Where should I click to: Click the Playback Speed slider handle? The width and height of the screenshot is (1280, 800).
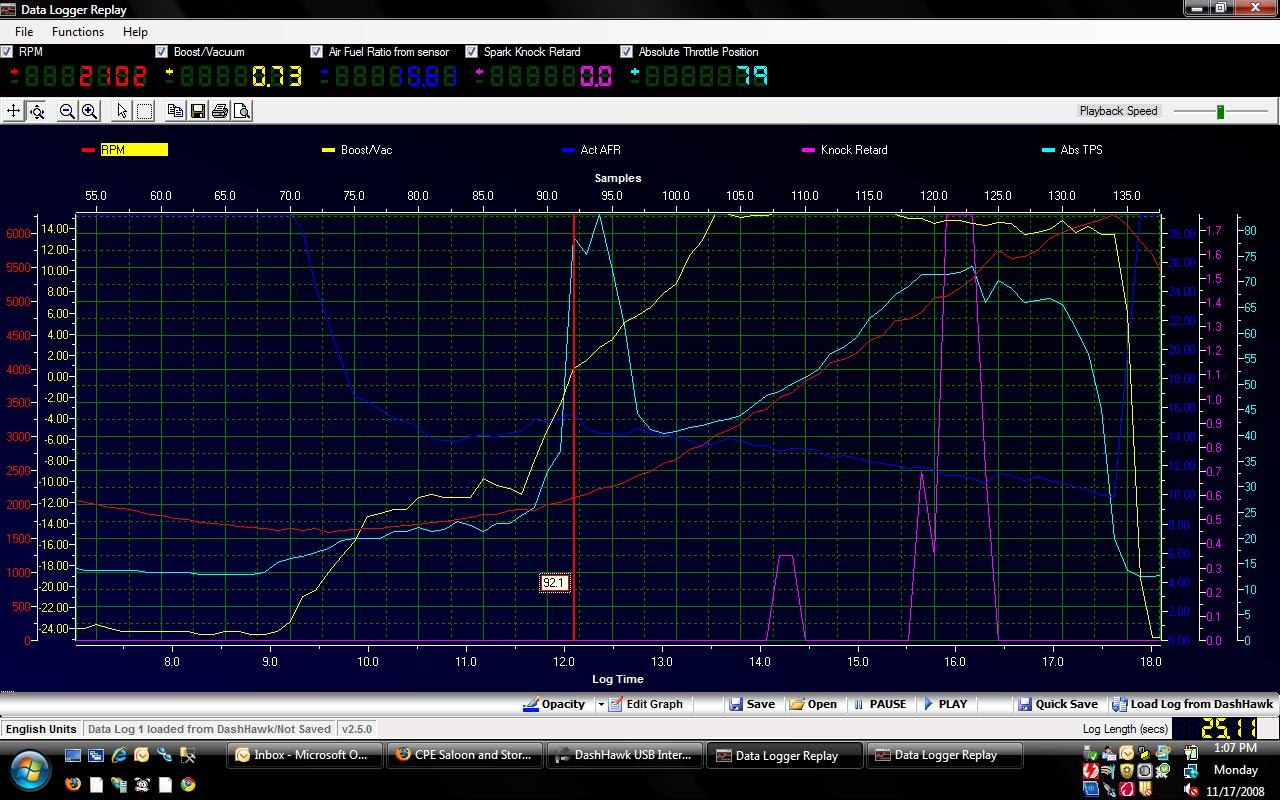[1220, 111]
